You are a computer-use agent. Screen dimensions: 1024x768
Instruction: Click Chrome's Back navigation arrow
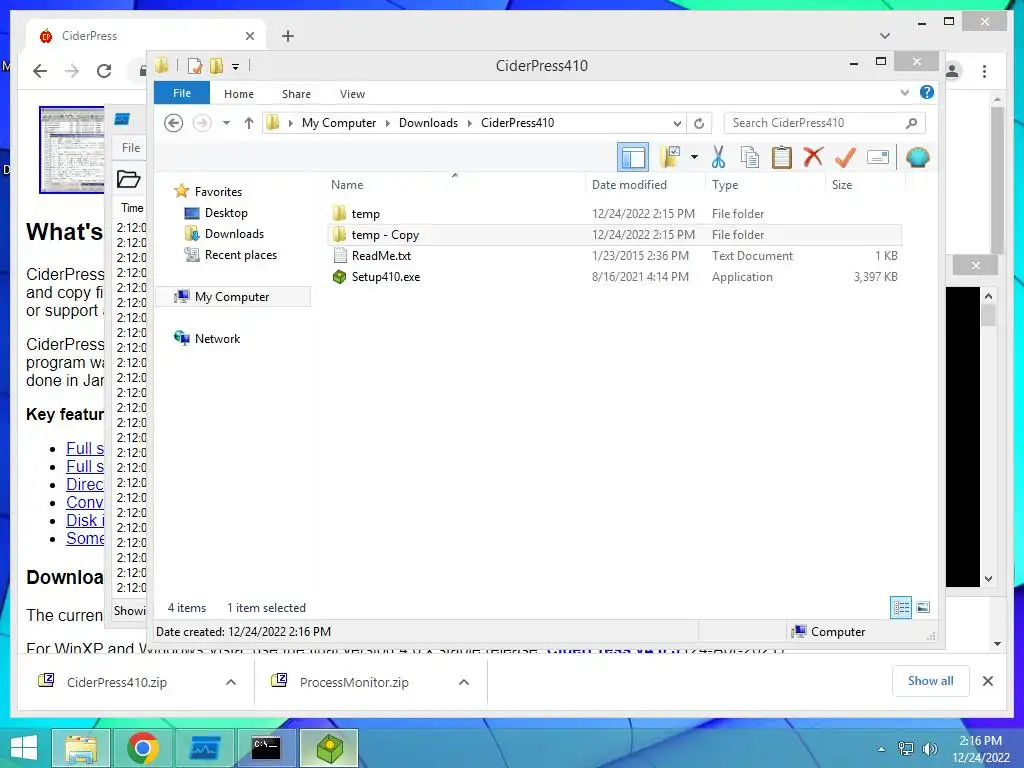(x=40, y=71)
